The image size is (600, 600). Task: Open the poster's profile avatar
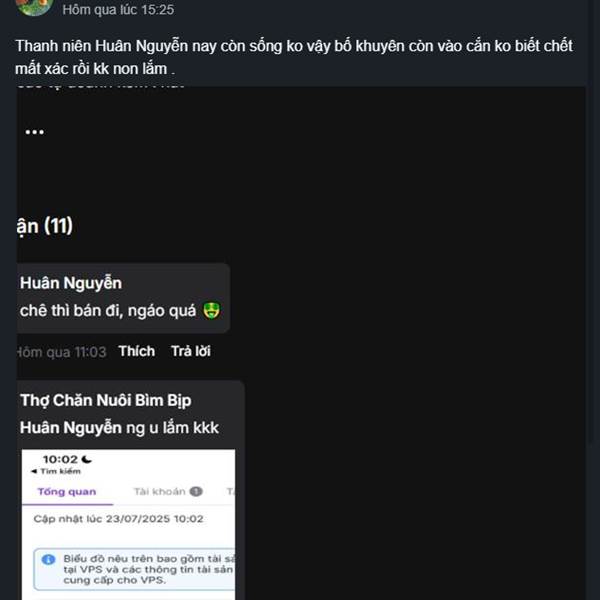tap(34, 8)
